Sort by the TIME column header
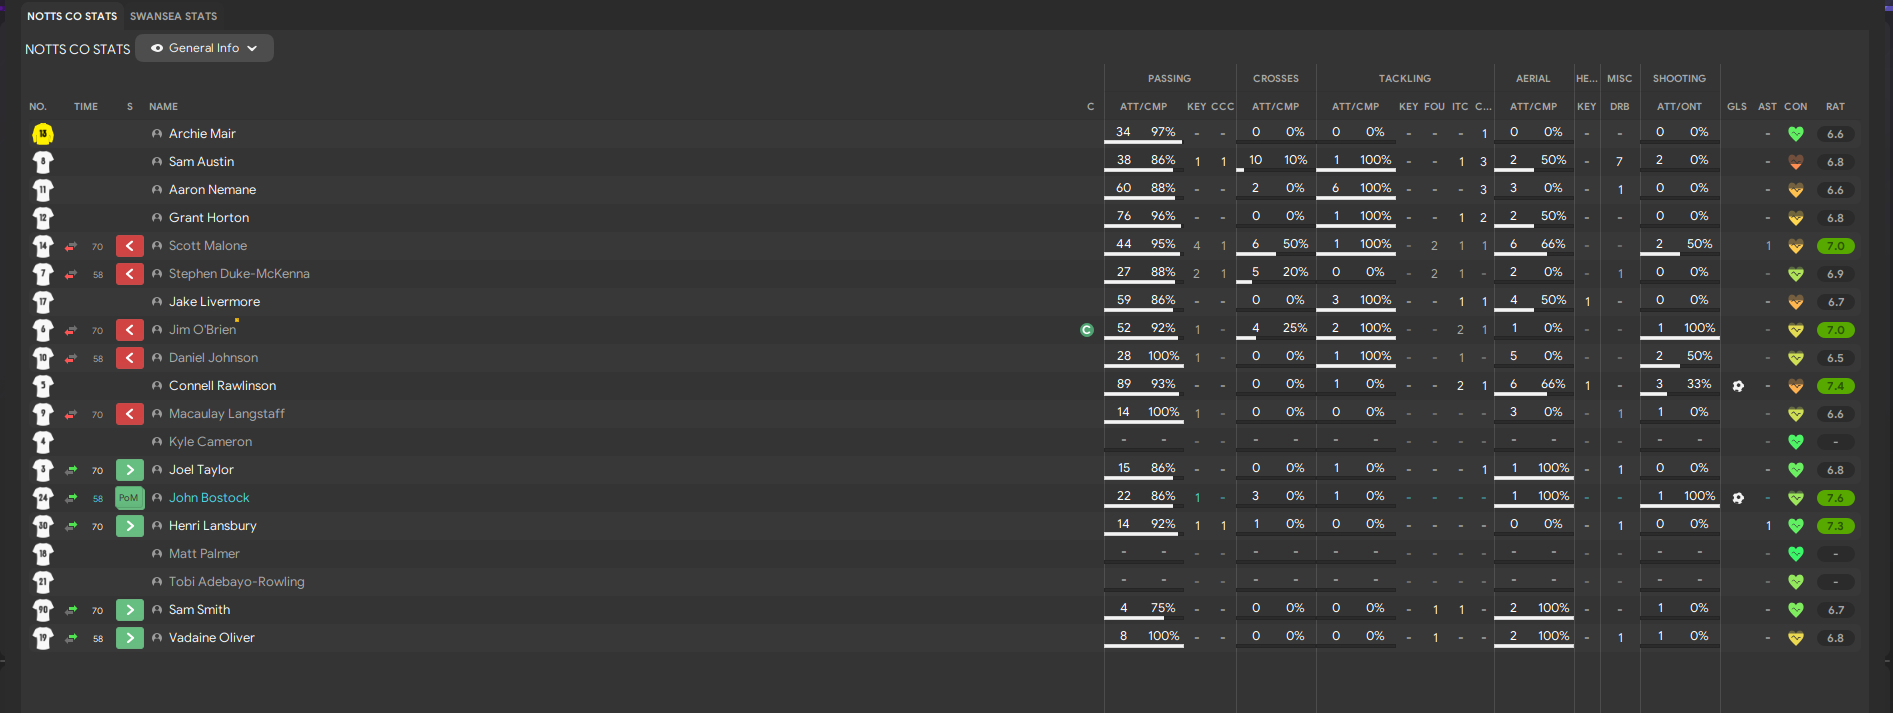Viewport: 1893px width, 713px height. (86, 106)
